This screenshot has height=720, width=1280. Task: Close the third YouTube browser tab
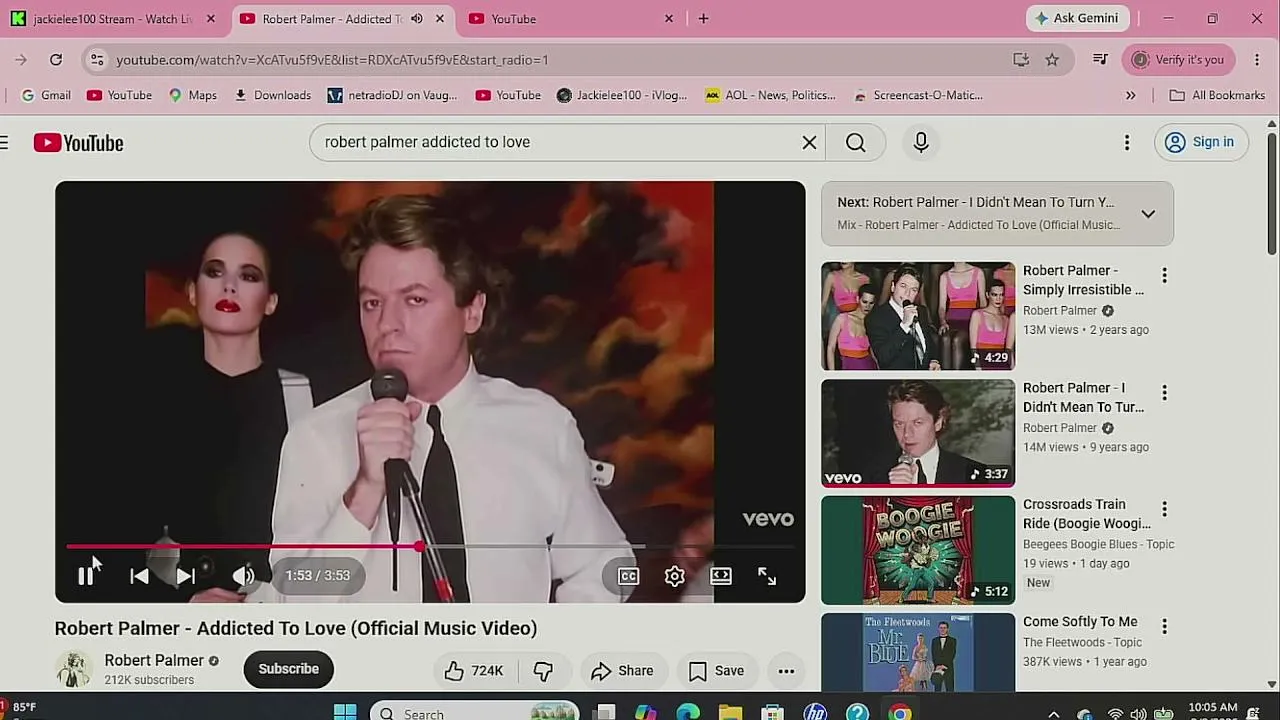[669, 19]
